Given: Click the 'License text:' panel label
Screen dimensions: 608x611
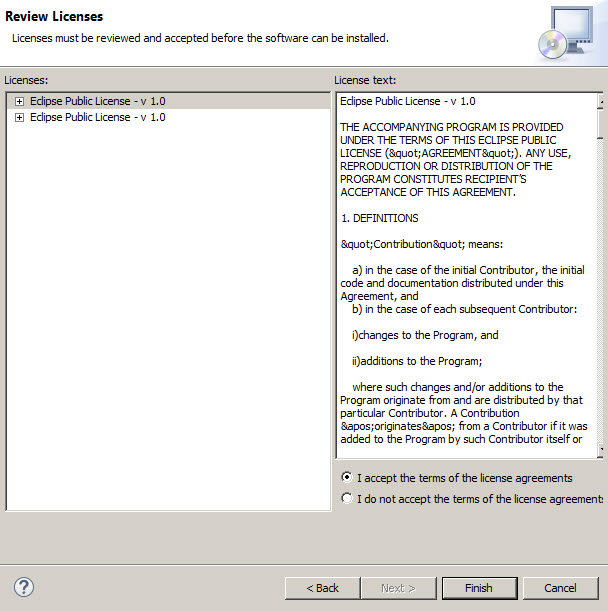Looking at the screenshot, I should point(365,80).
